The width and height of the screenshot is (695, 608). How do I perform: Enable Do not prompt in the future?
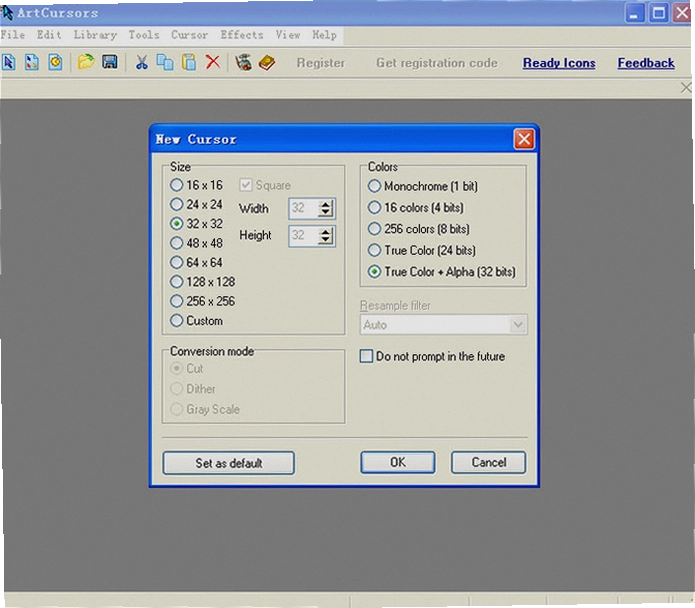pyautogui.click(x=433, y=356)
